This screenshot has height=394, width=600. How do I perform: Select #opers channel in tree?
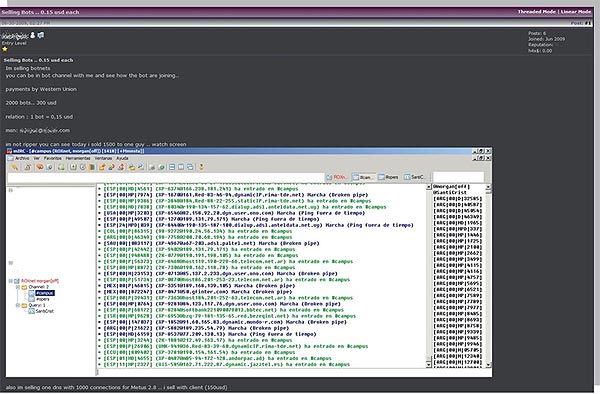point(43,299)
